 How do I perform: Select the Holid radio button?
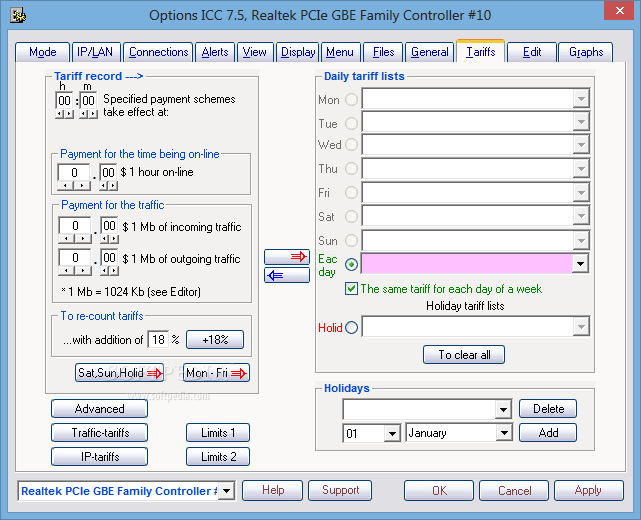[x=351, y=327]
